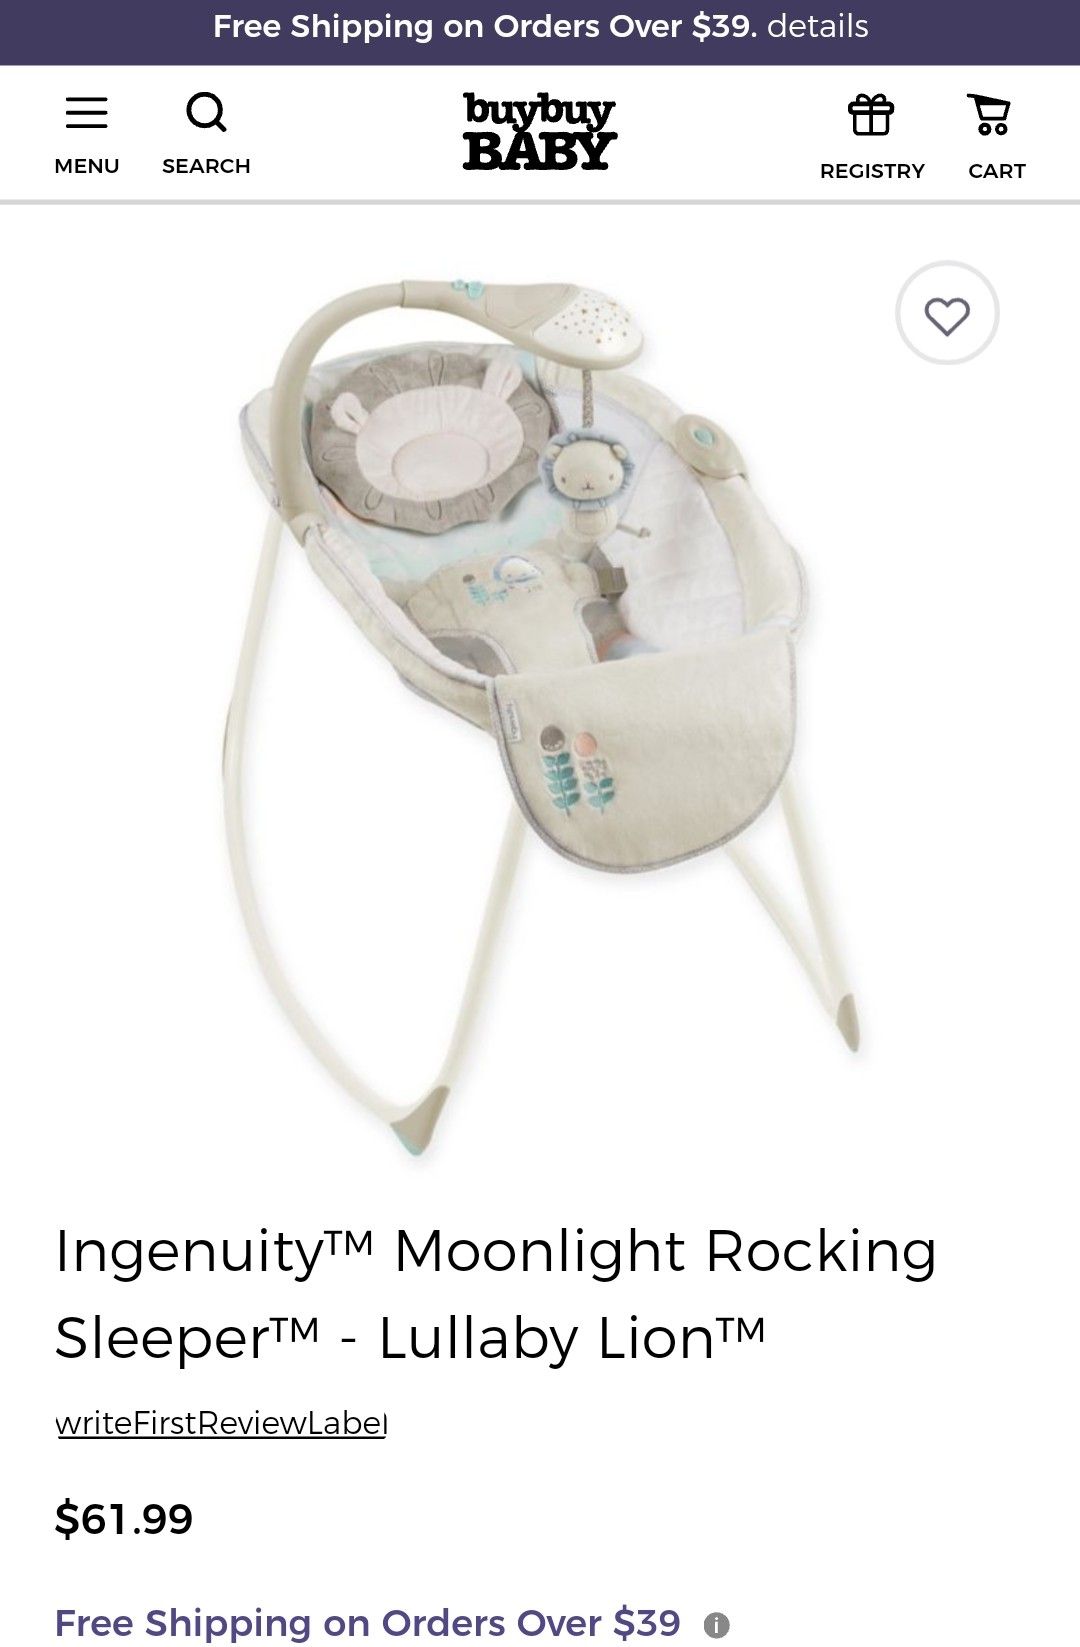Select the REGISTRY label

point(872,171)
